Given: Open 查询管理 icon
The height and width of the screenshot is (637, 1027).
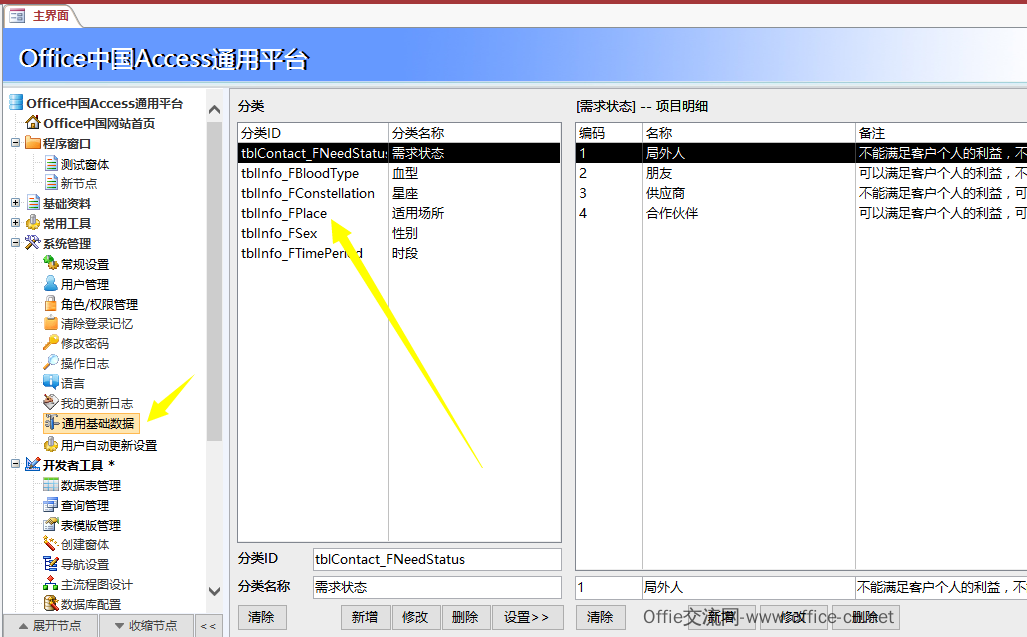Looking at the screenshot, I should pos(51,505).
